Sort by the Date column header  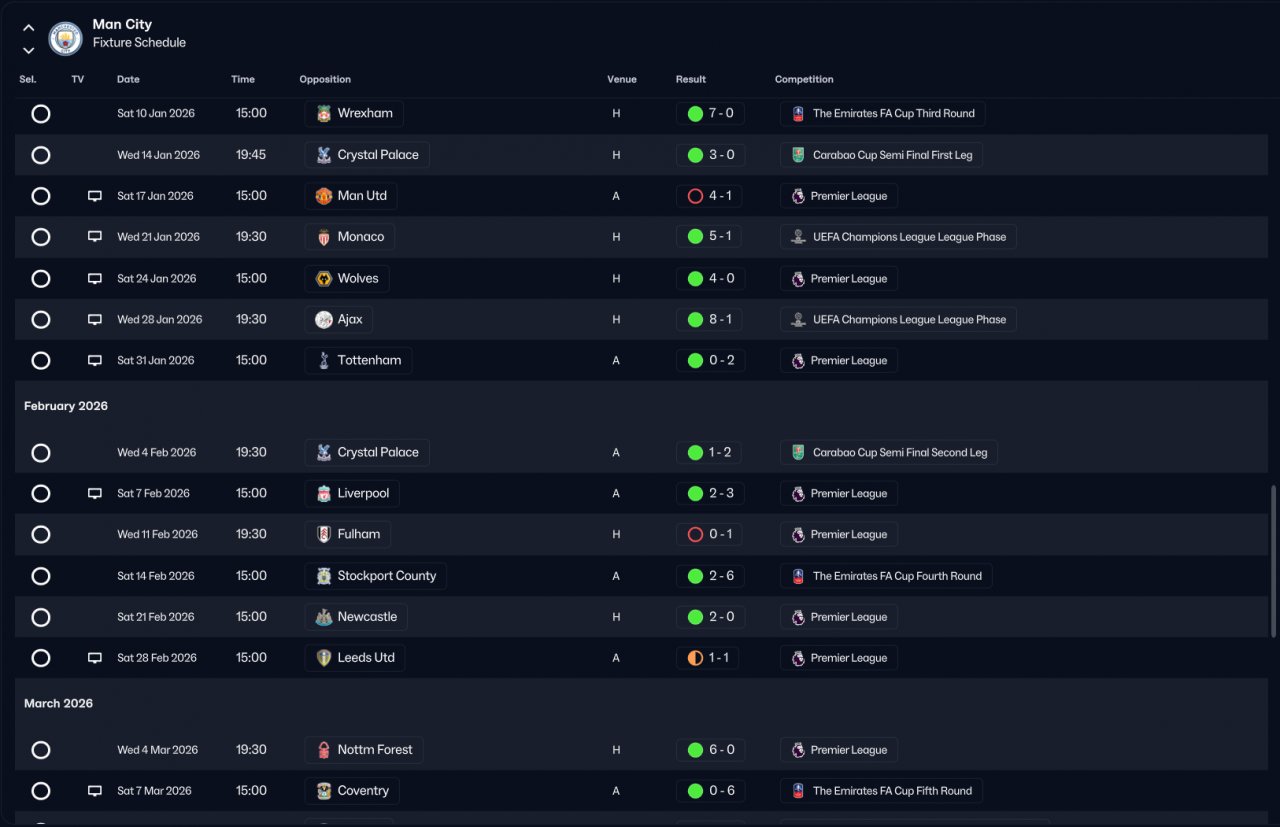point(128,79)
